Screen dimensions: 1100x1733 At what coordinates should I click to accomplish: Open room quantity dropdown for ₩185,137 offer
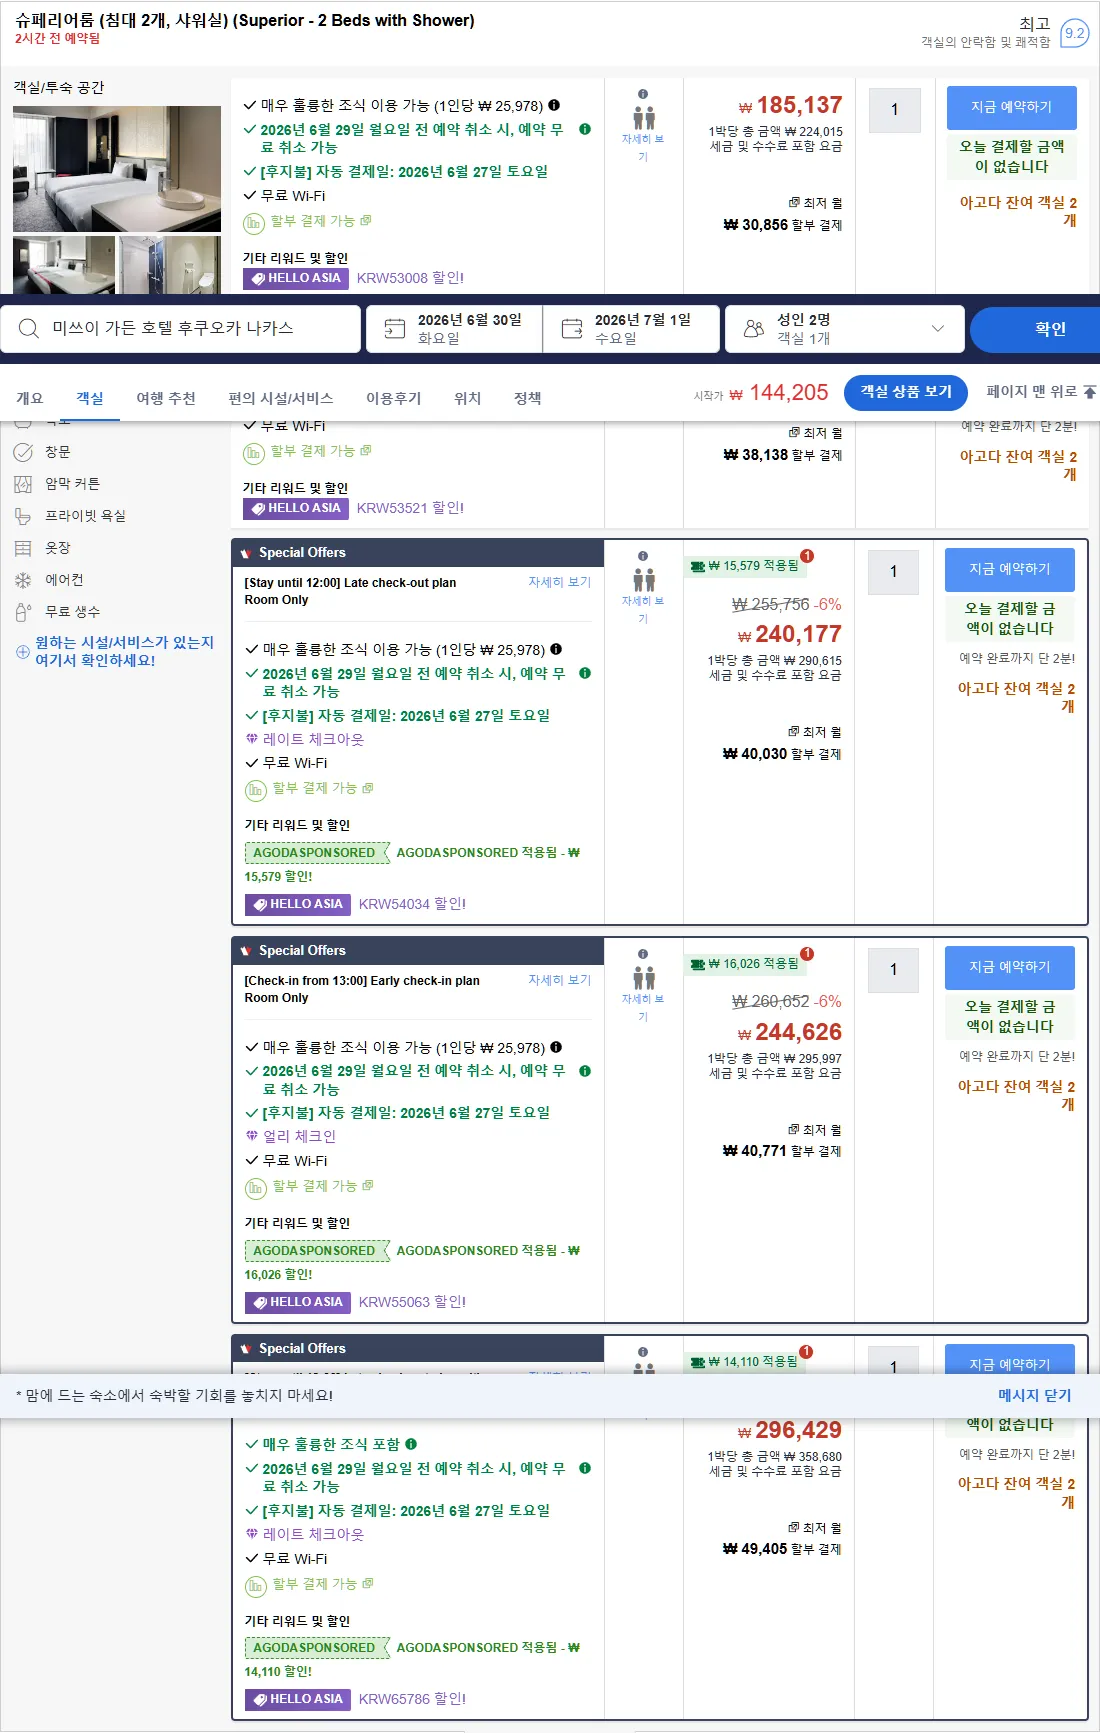[x=895, y=110]
